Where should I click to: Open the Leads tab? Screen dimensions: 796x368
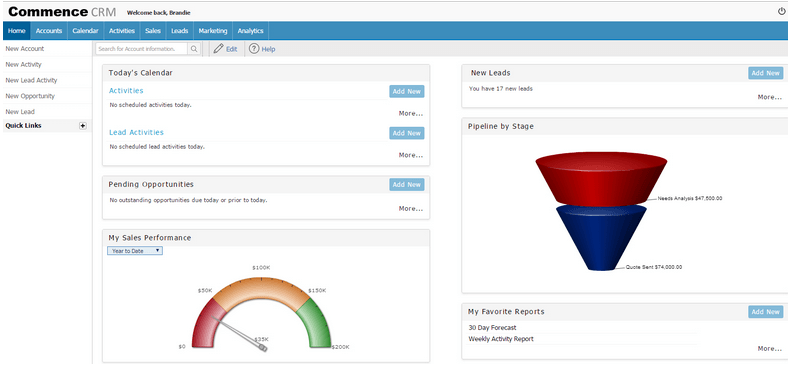pyautogui.click(x=180, y=30)
